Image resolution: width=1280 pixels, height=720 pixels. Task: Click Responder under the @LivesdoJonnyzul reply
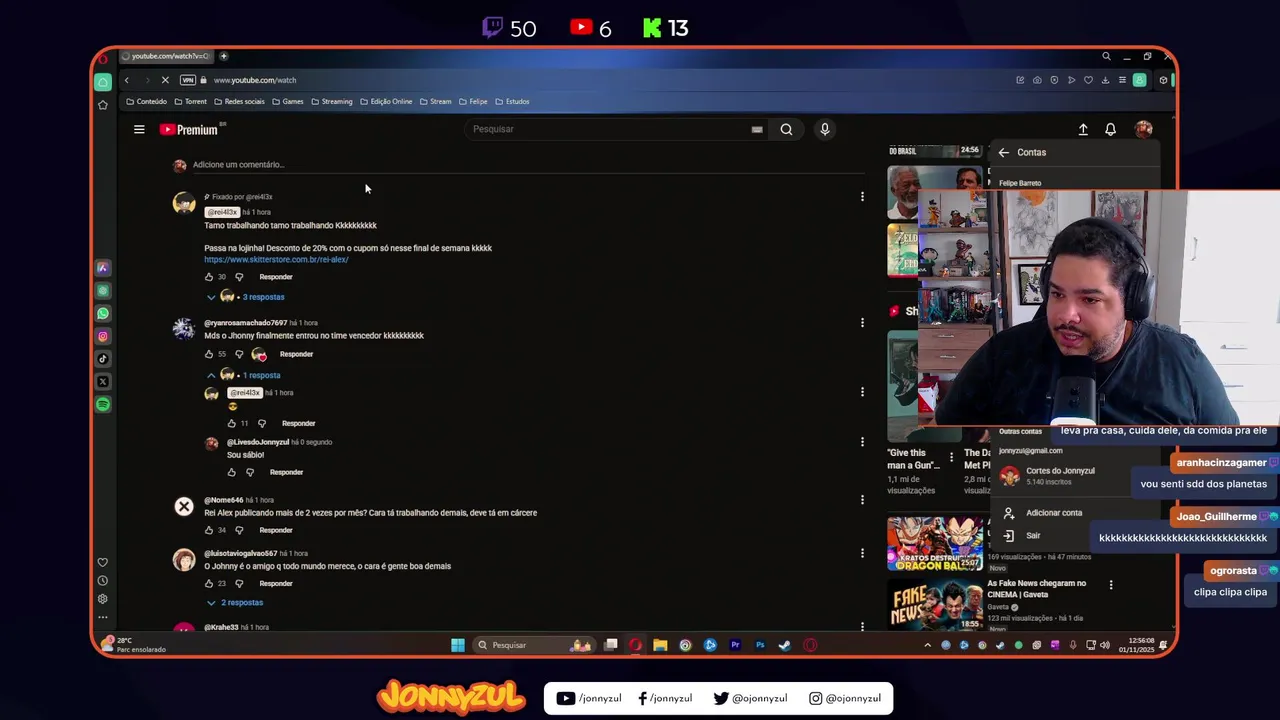[x=286, y=472]
